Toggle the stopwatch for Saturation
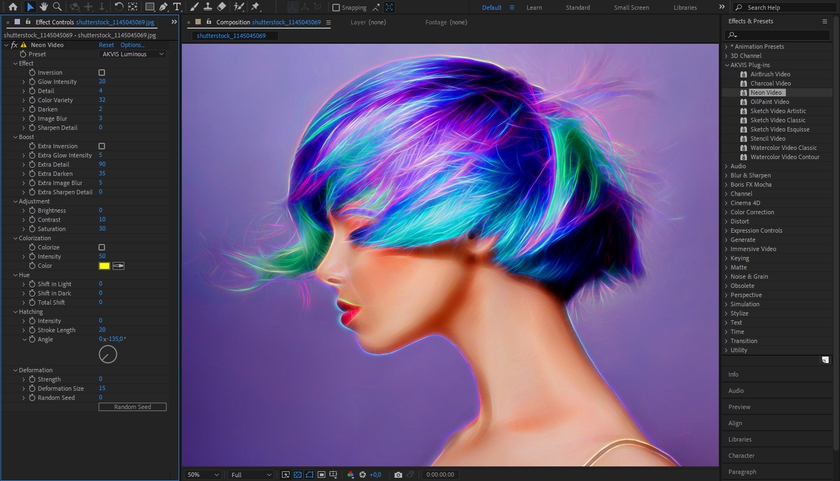 (x=32, y=229)
